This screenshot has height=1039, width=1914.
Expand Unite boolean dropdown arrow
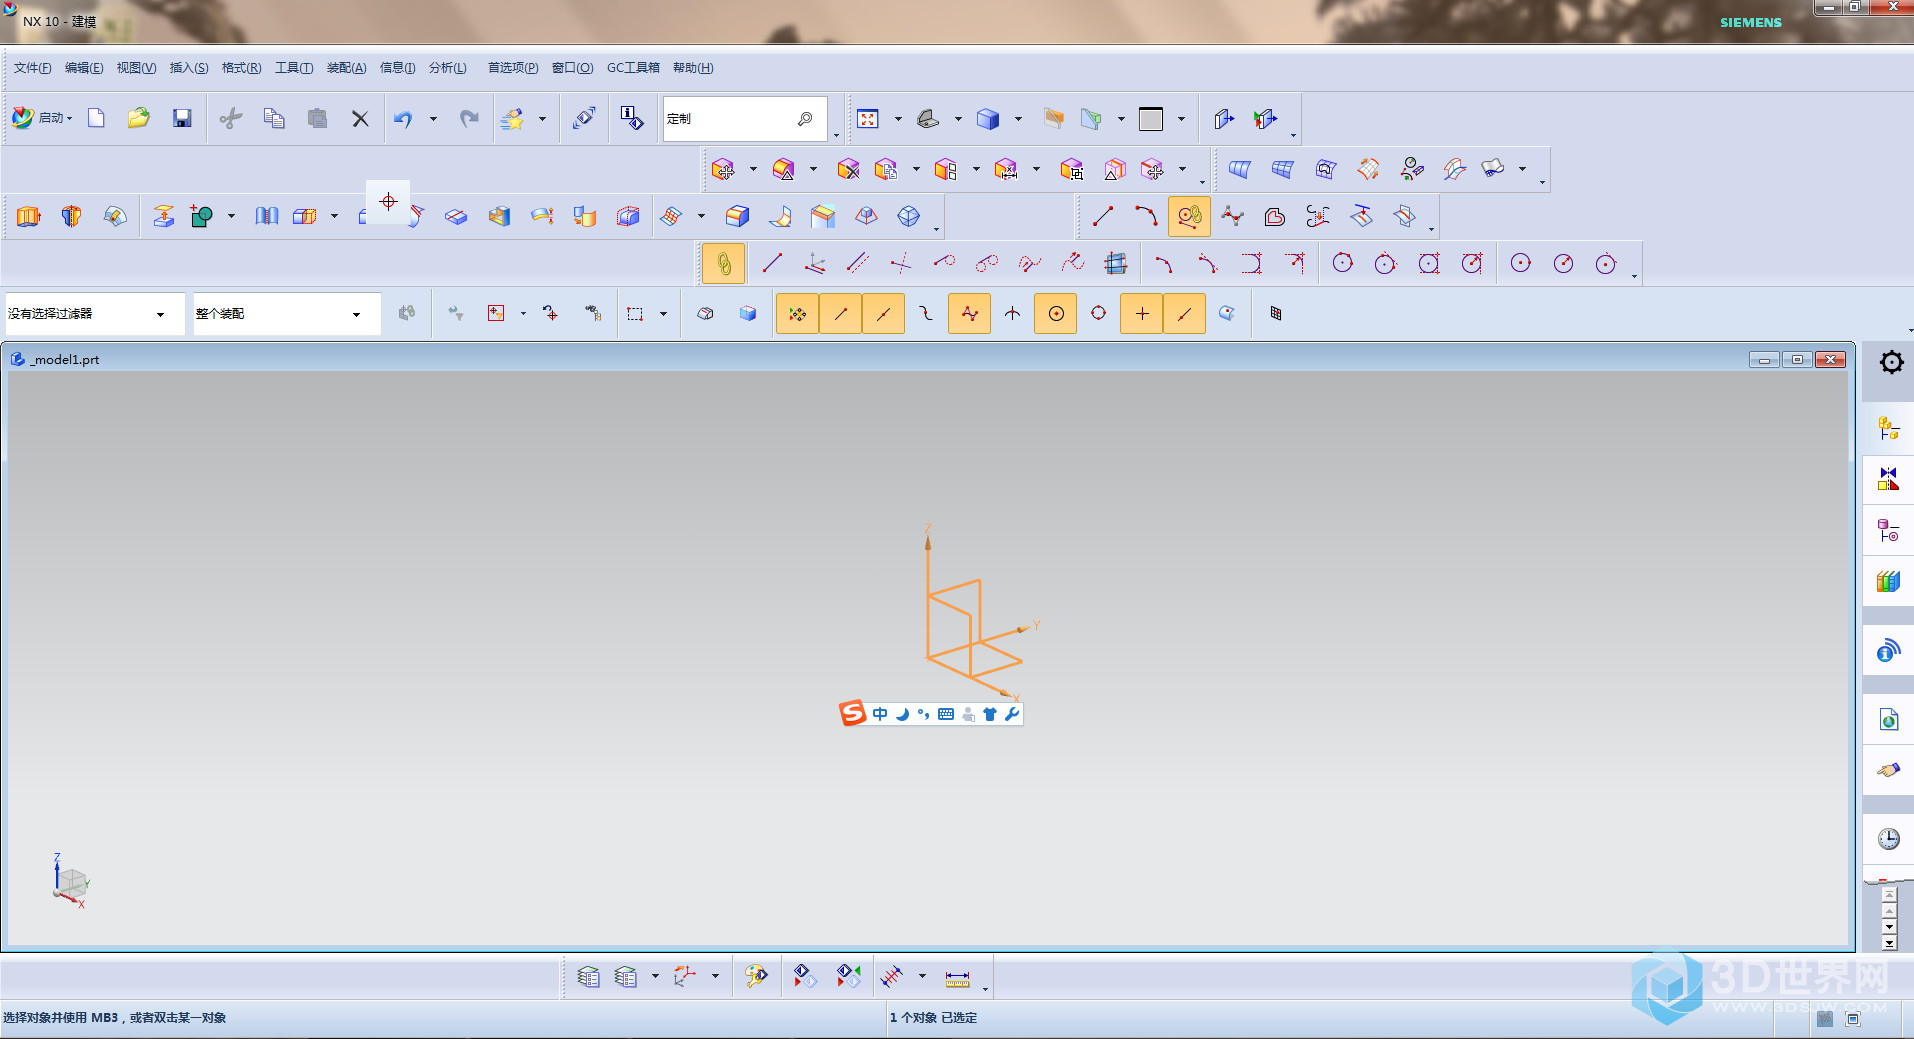pos(231,216)
